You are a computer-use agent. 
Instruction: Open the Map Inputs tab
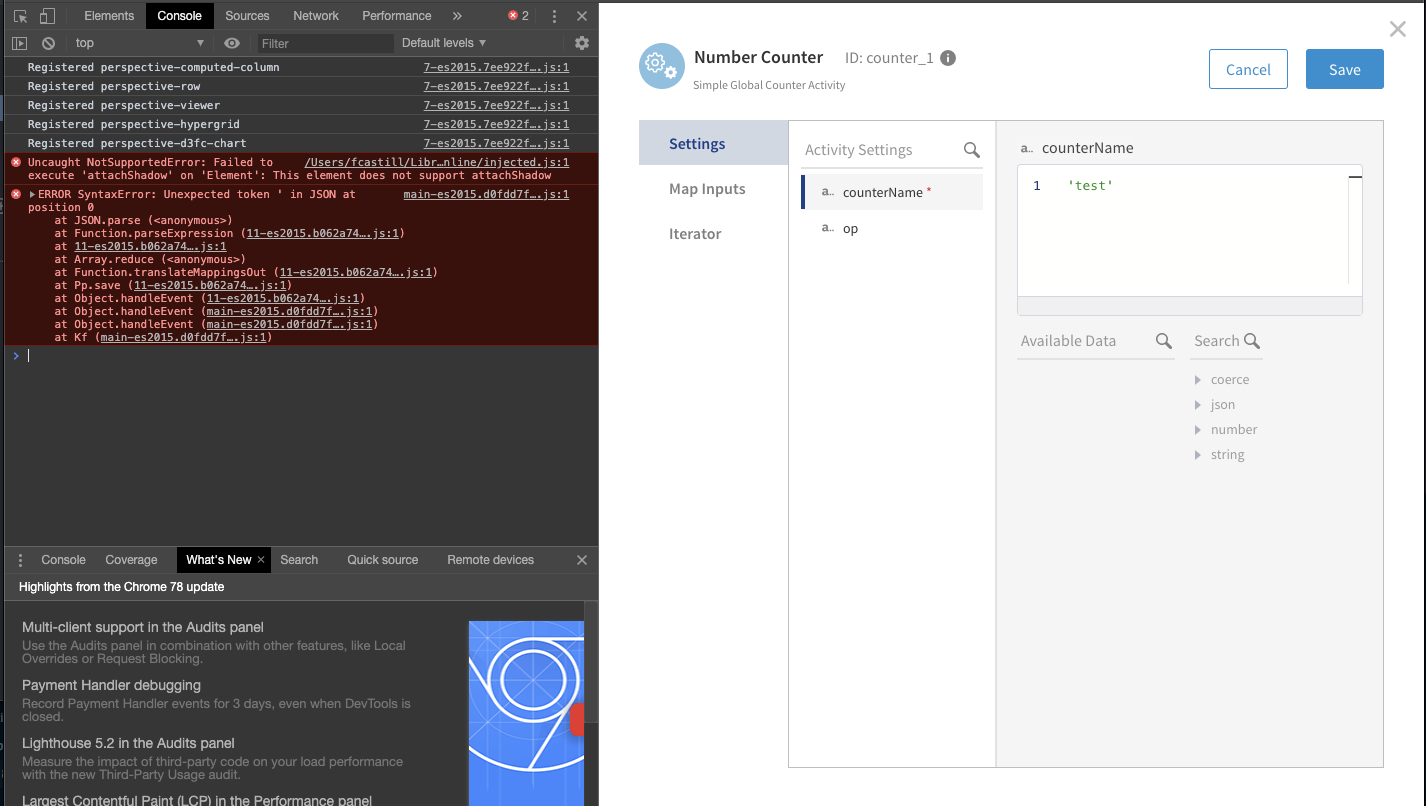(707, 188)
